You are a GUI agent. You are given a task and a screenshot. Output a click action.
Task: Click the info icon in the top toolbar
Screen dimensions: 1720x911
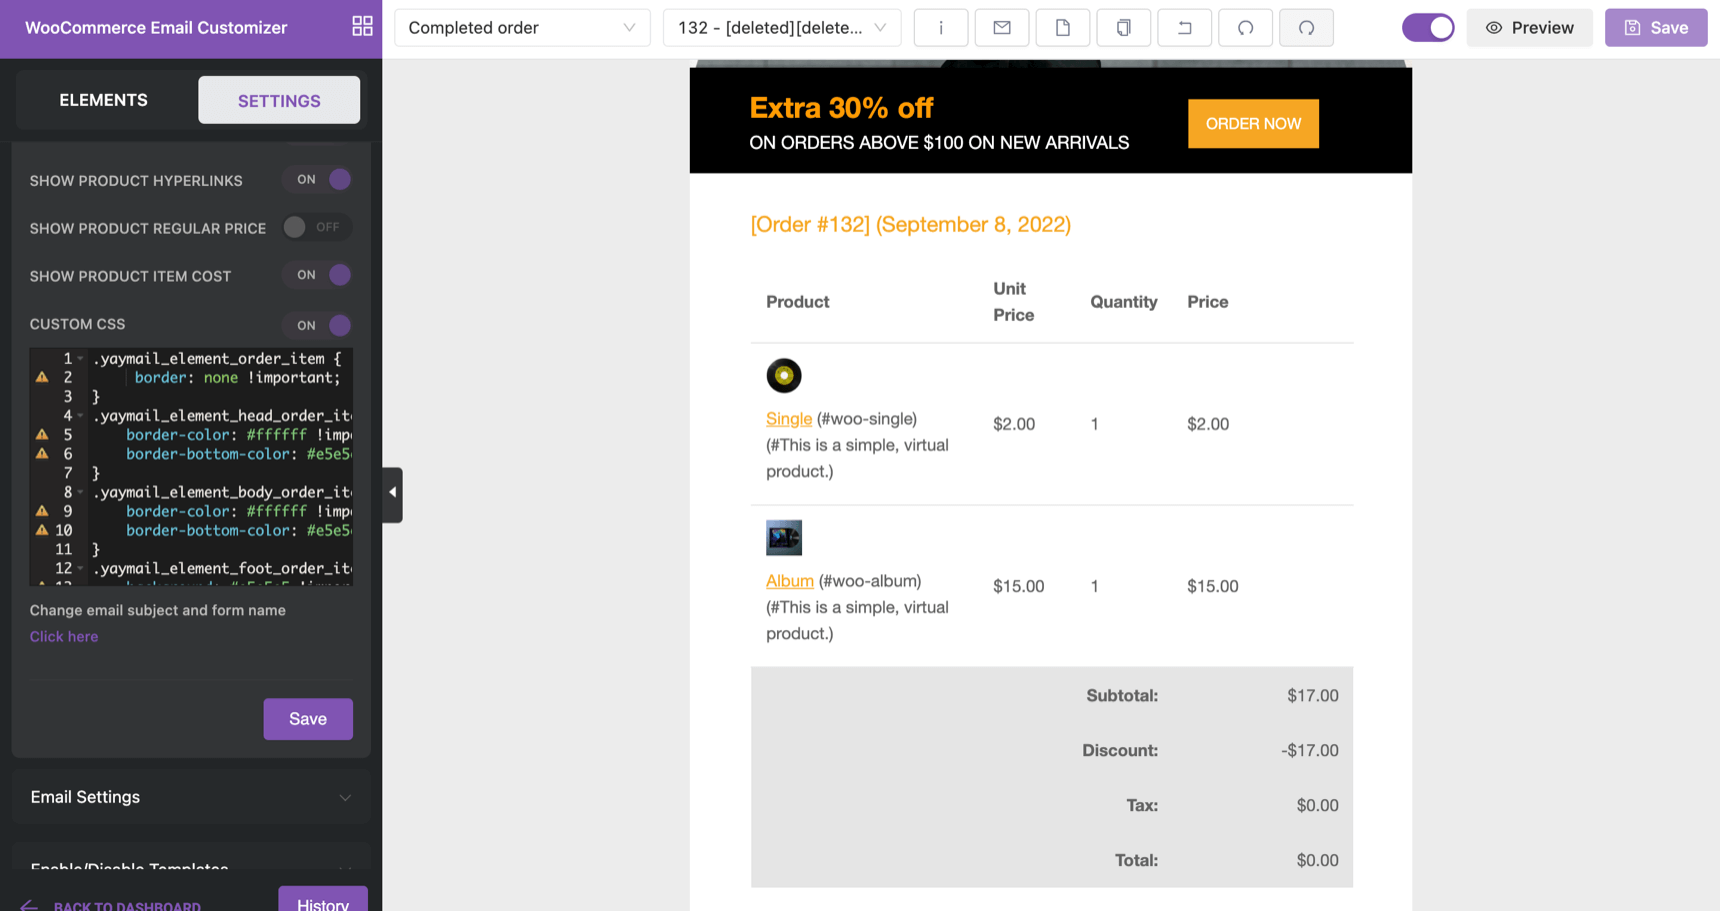(941, 27)
